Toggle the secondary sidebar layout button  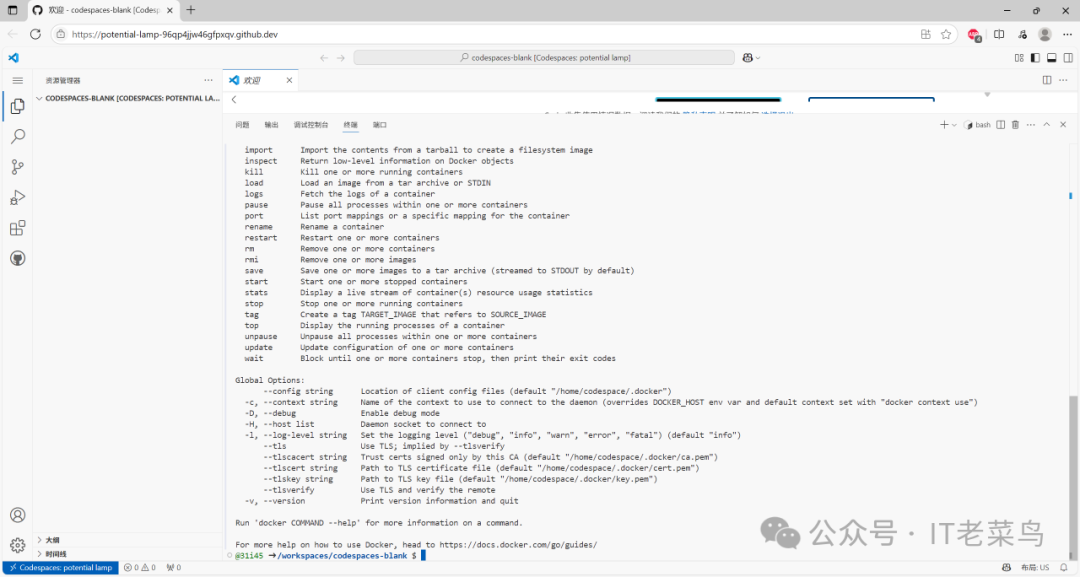(x=1068, y=58)
